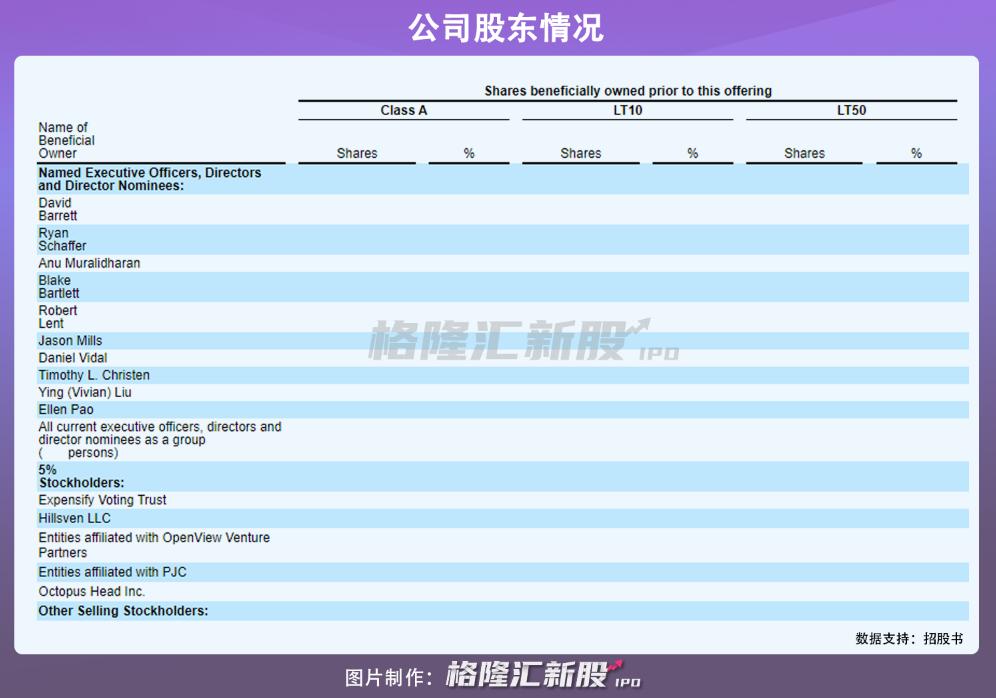996x698 pixels.
Task: Click 'Entities affiliated with OpenView Venture Partners'
Action: click(x=154, y=545)
